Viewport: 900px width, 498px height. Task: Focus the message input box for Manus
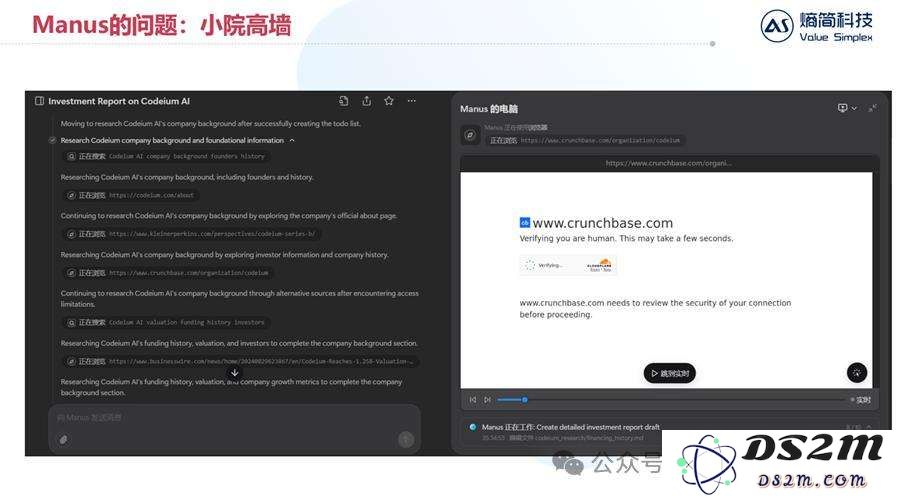click(x=234, y=418)
